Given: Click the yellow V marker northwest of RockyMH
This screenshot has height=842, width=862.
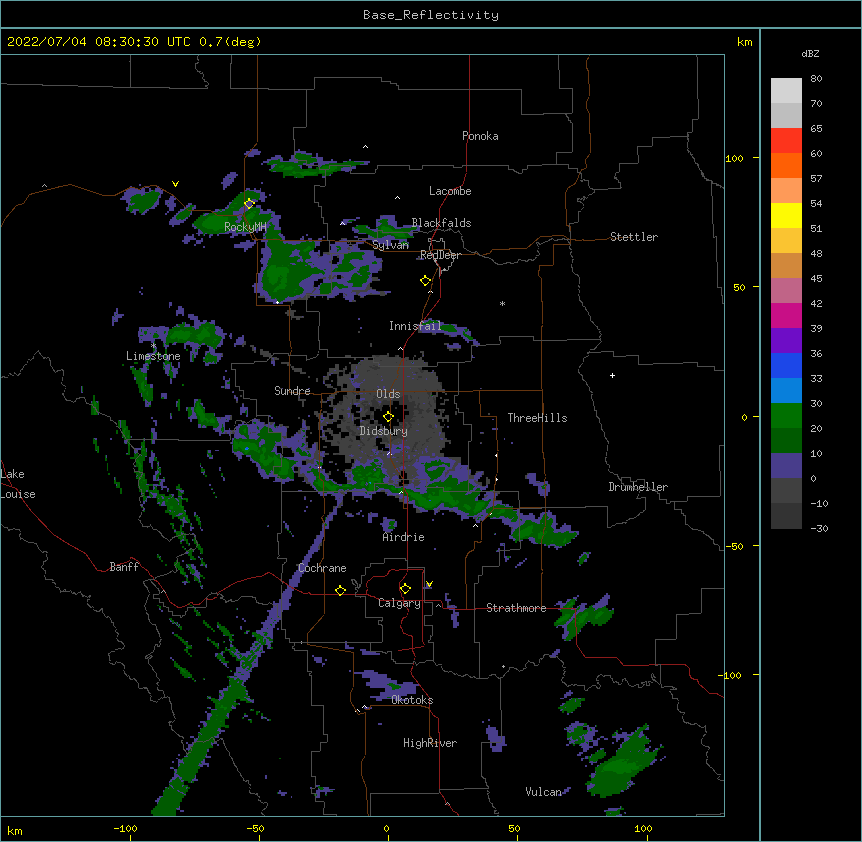Looking at the screenshot, I should click(x=175, y=184).
